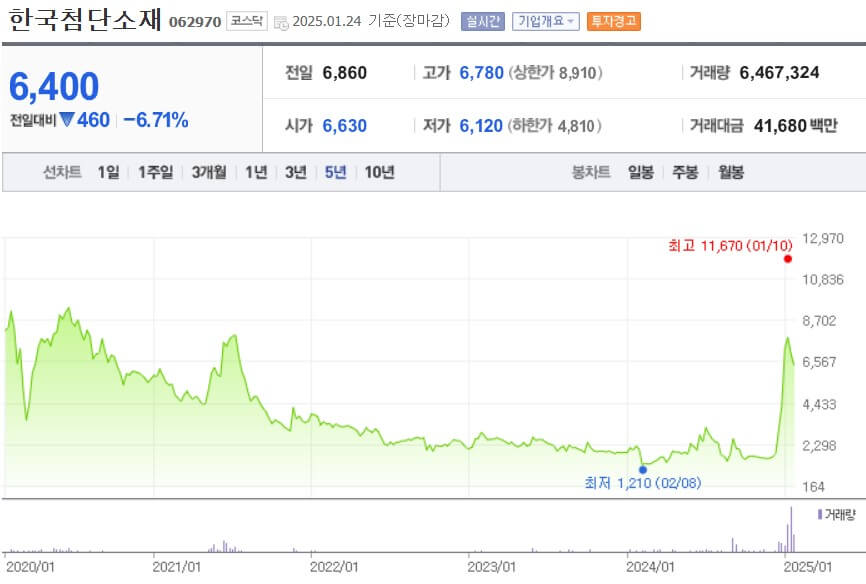Switch to 일봉 candlestick chart
The width and height of the screenshot is (866, 584).
pos(641,172)
